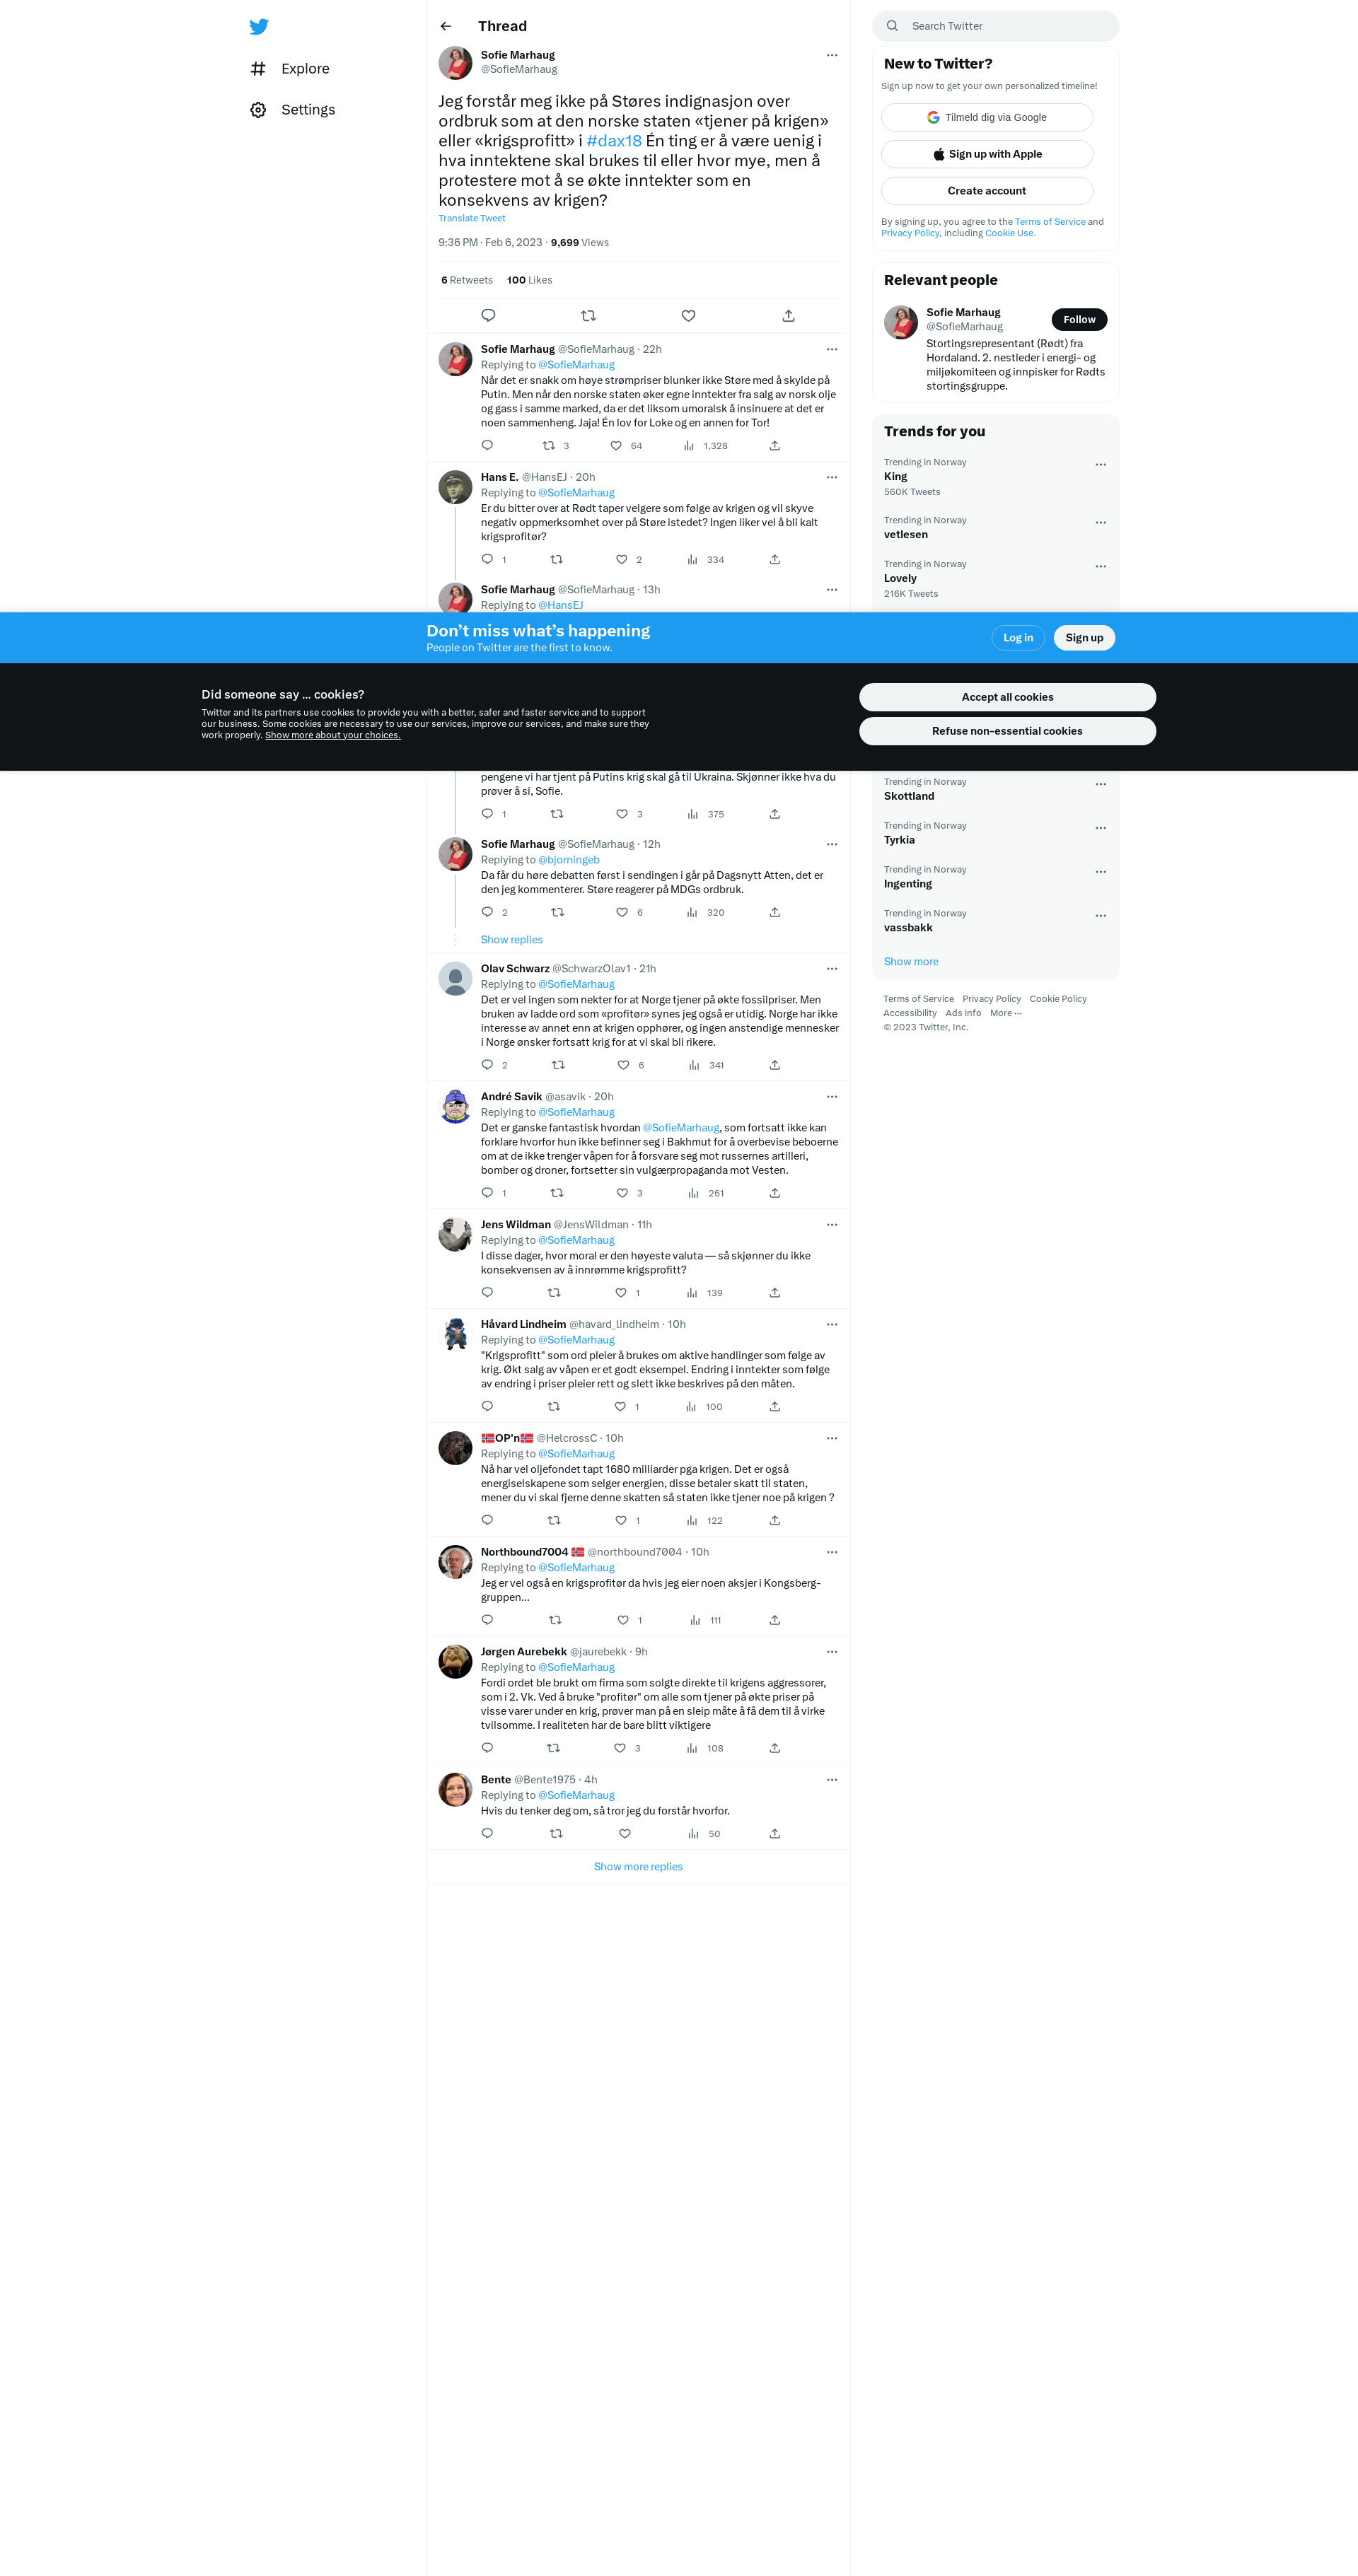Viewport: 1358px width, 2576px height.
Task: Retweet Bente's reply
Action: point(556,1834)
